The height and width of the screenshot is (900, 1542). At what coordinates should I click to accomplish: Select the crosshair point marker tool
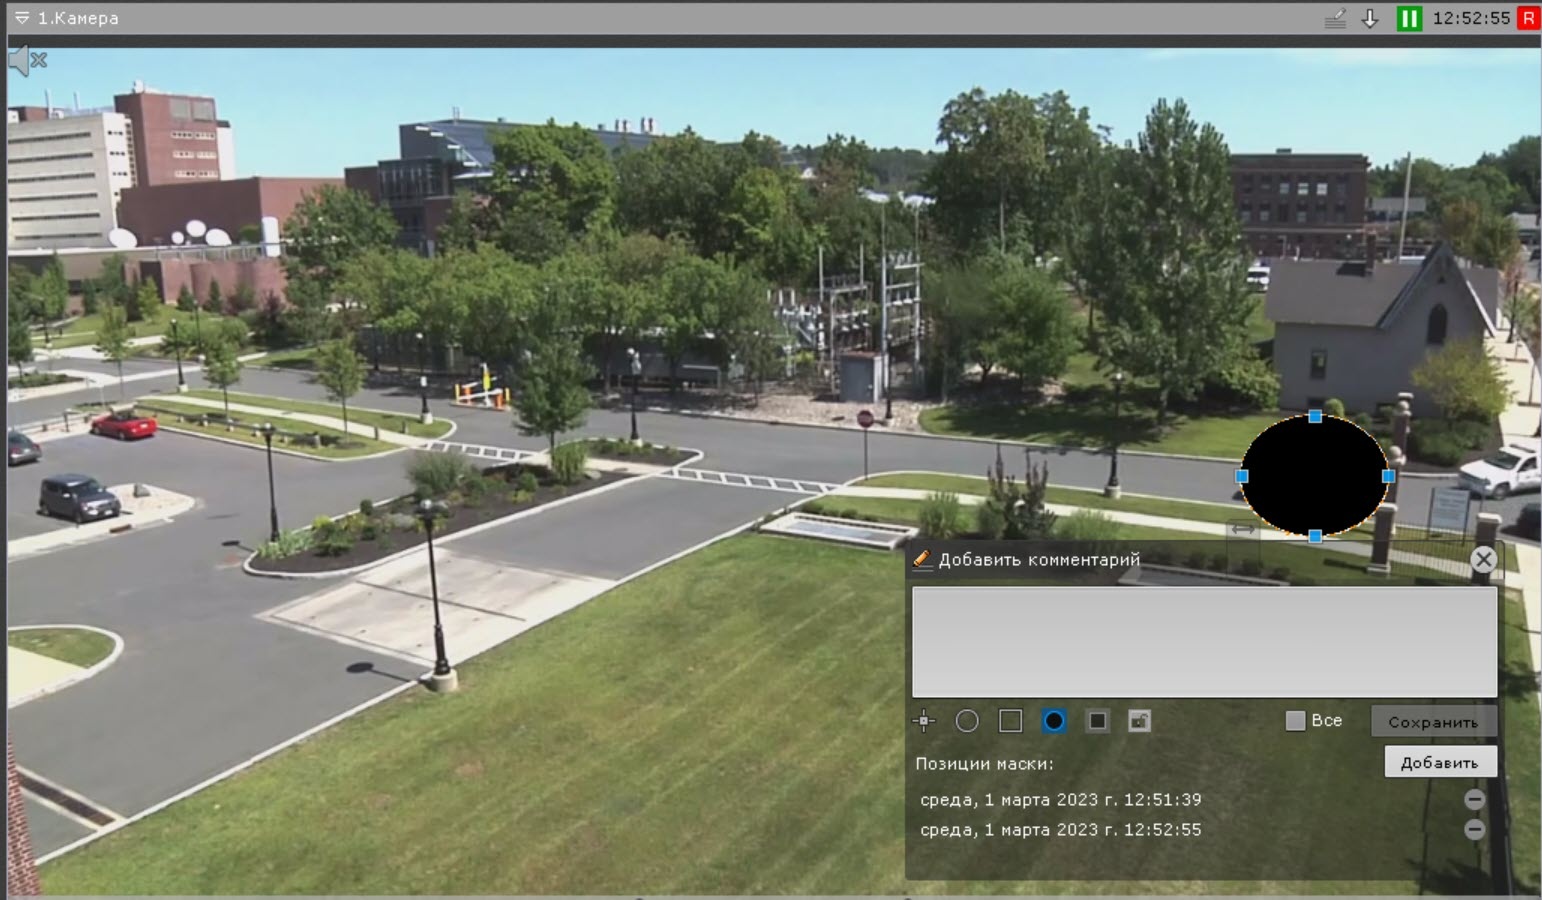[924, 721]
